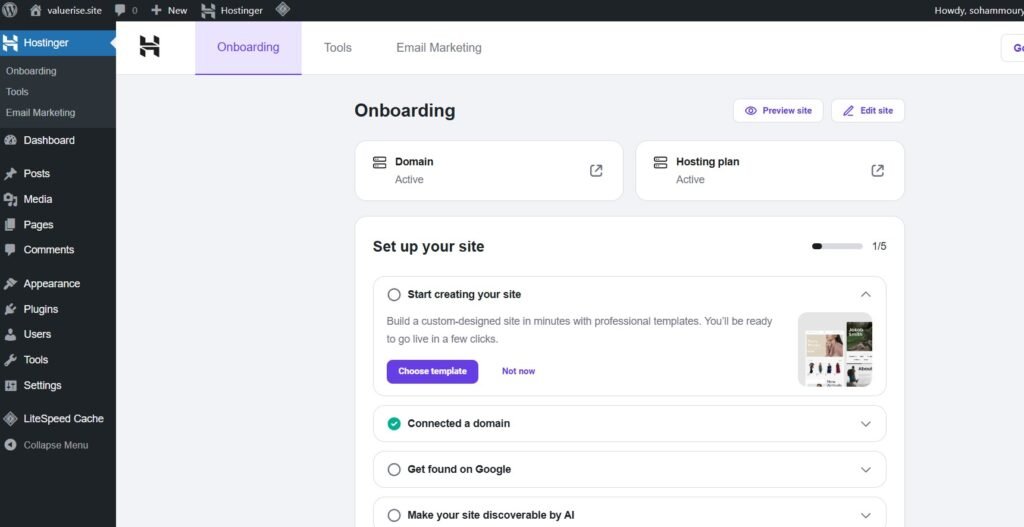
Task: Click the circle beside Get found on Google
Action: coord(394,470)
